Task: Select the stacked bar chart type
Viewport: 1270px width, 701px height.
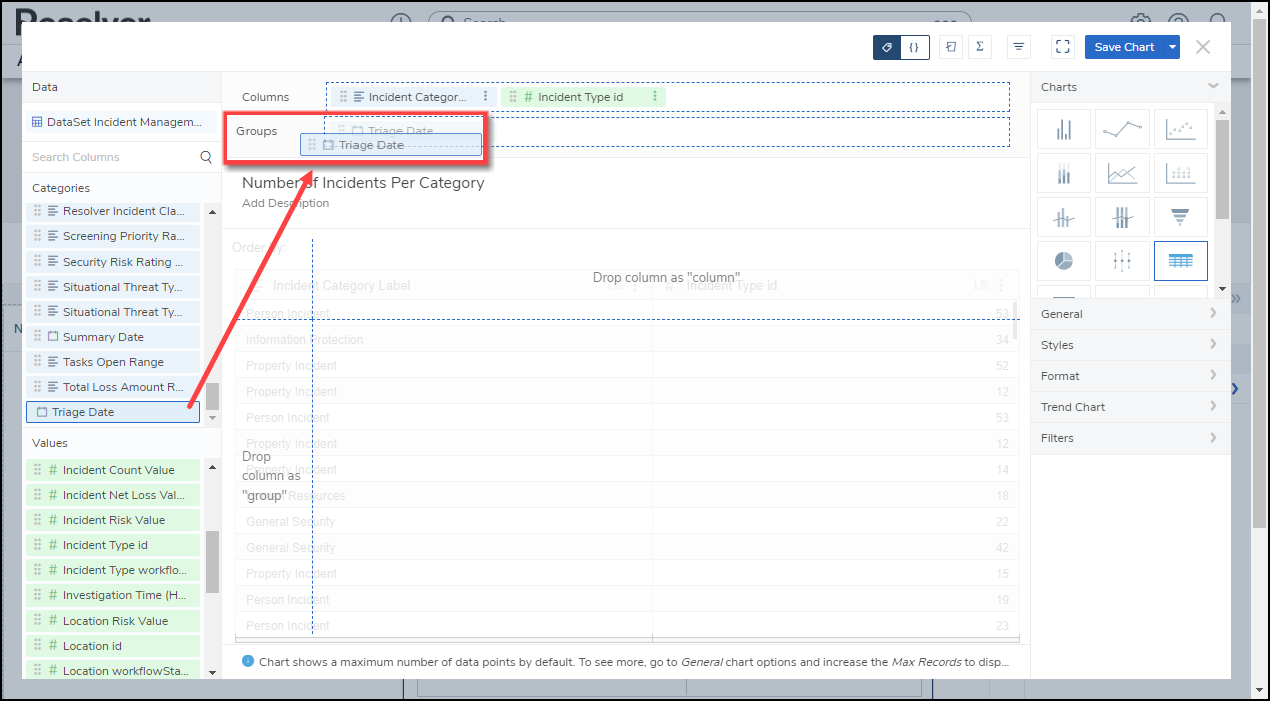Action: (1064, 174)
